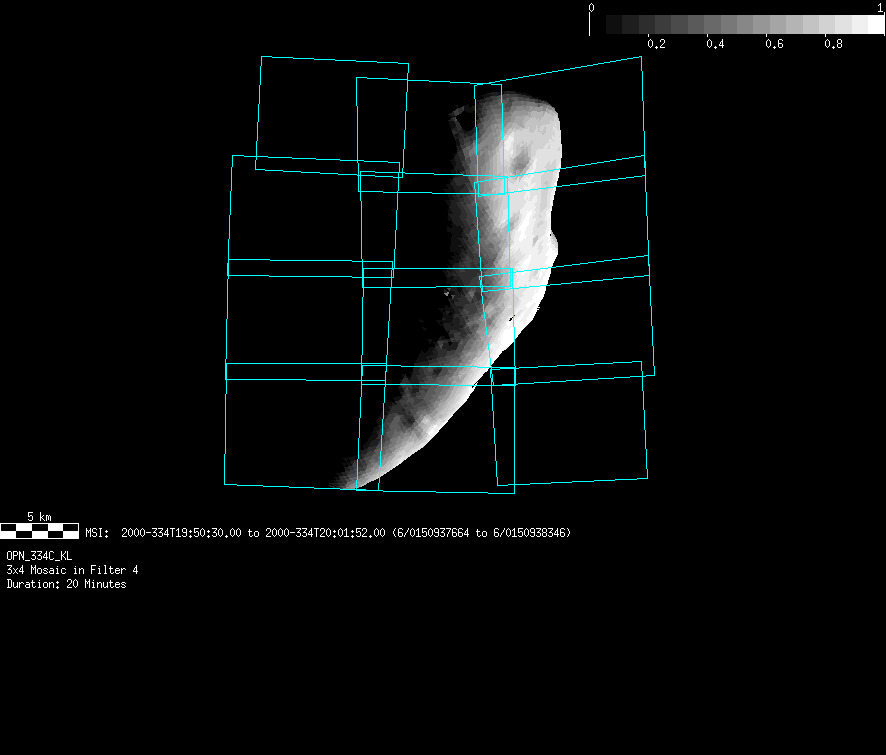The image size is (886, 755).
Task: Click the dark crater near the asteroid's top
Action: click(x=520, y=166)
